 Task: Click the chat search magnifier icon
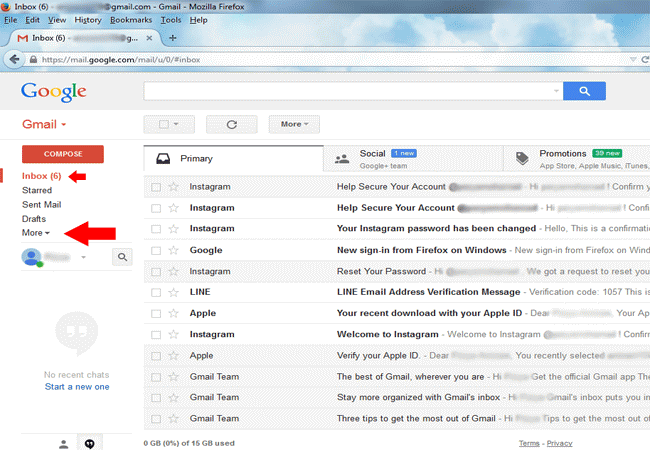(x=122, y=257)
